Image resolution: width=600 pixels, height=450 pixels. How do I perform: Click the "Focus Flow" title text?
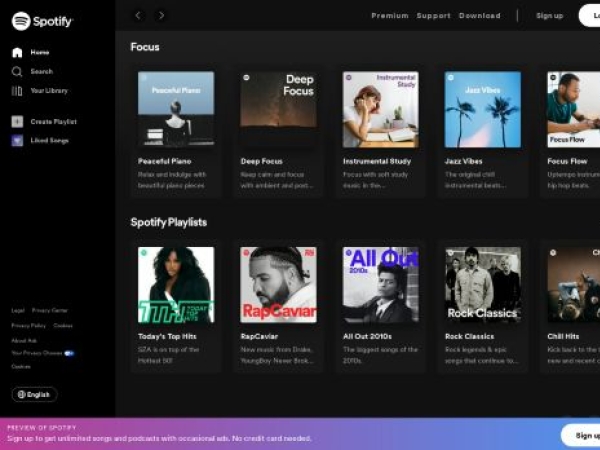pyautogui.click(x=567, y=161)
